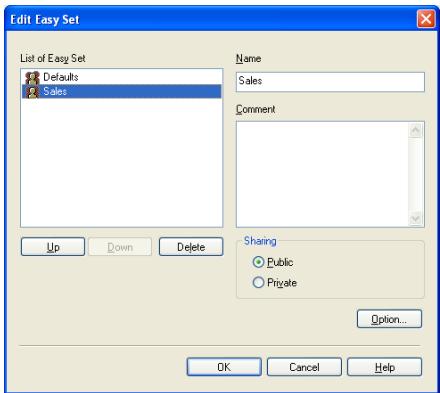Select the Sales entry in list
This screenshot has width=440, height=393.
(x=121, y=91)
